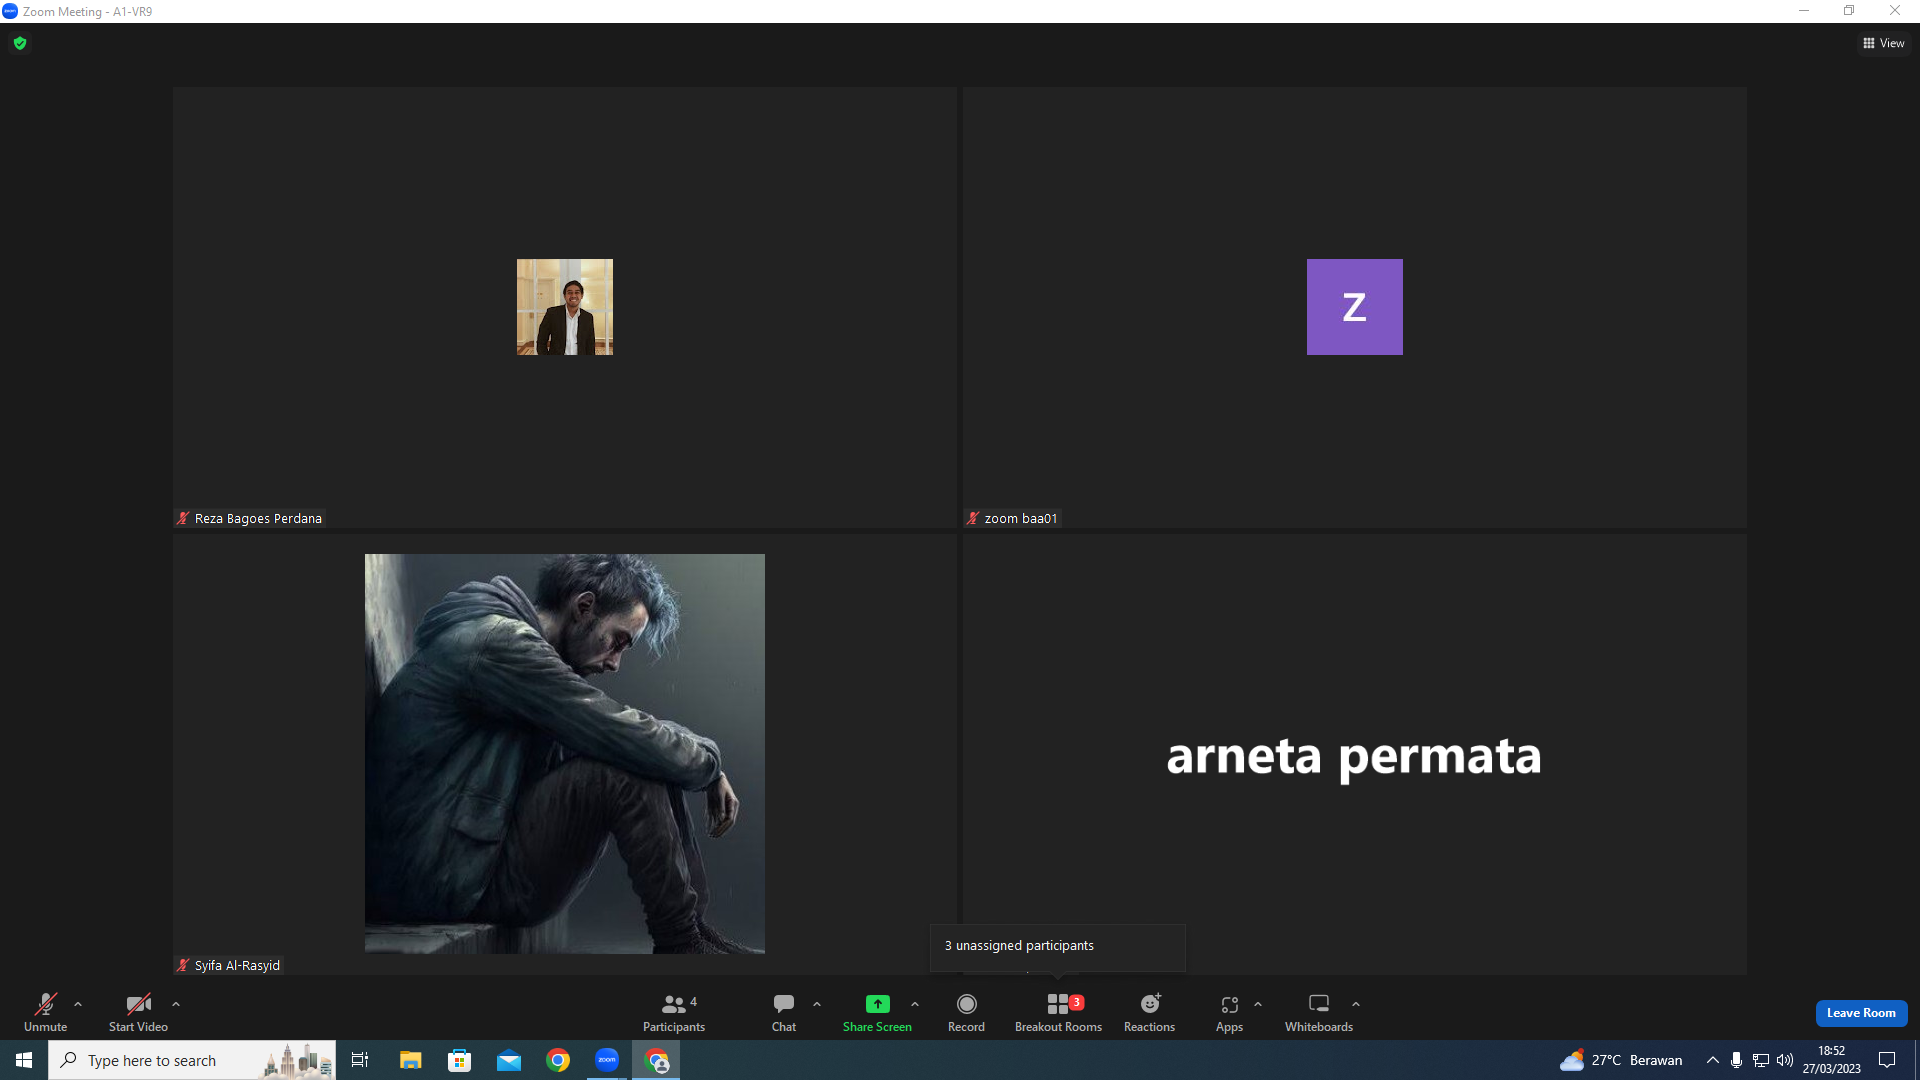Show hidden system tray icons

click(1712, 1060)
